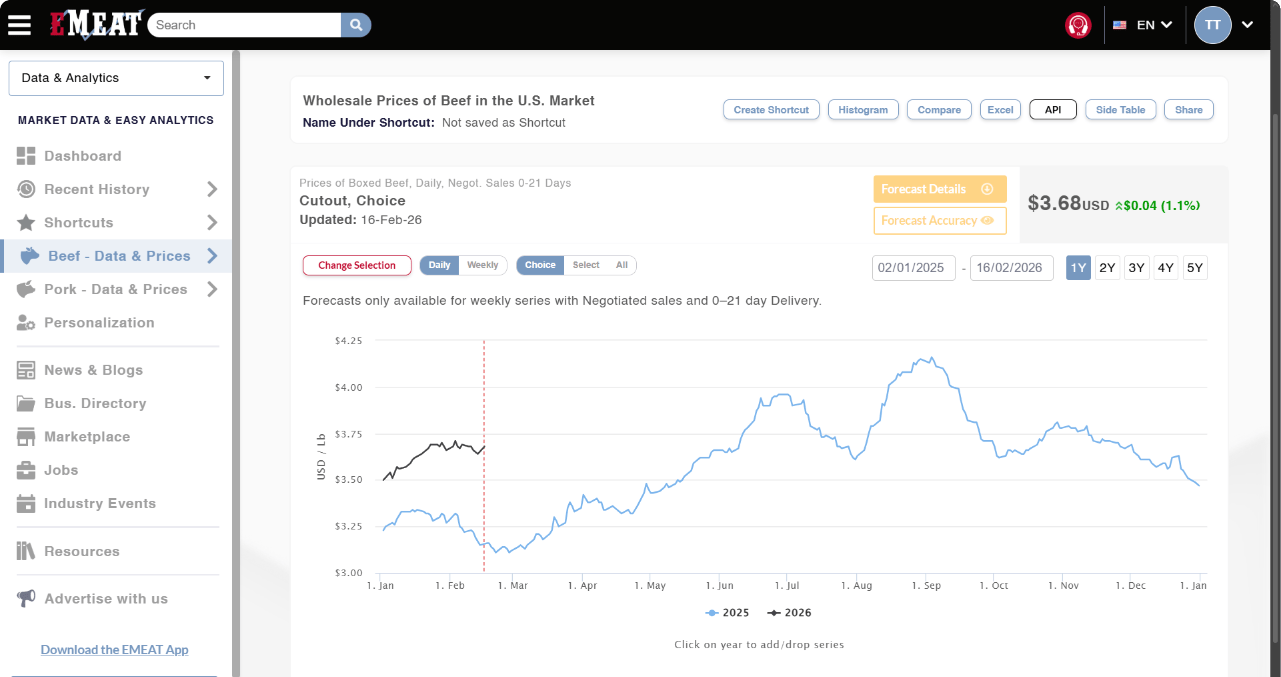Open the Data & Analytics dropdown
1281x677 pixels.
pos(116,78)
